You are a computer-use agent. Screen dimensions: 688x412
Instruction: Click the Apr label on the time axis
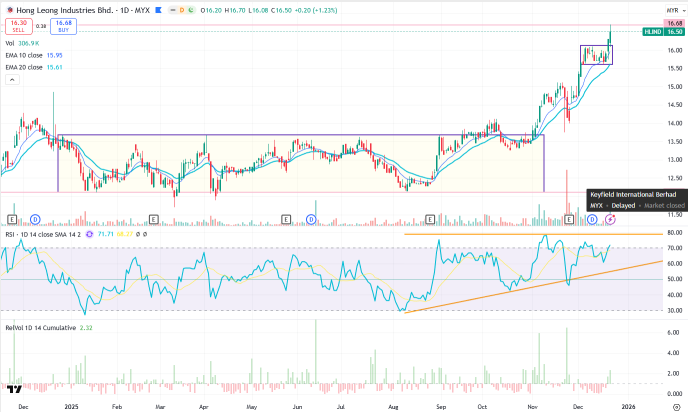pyautogui.click(x=204, y=407)
